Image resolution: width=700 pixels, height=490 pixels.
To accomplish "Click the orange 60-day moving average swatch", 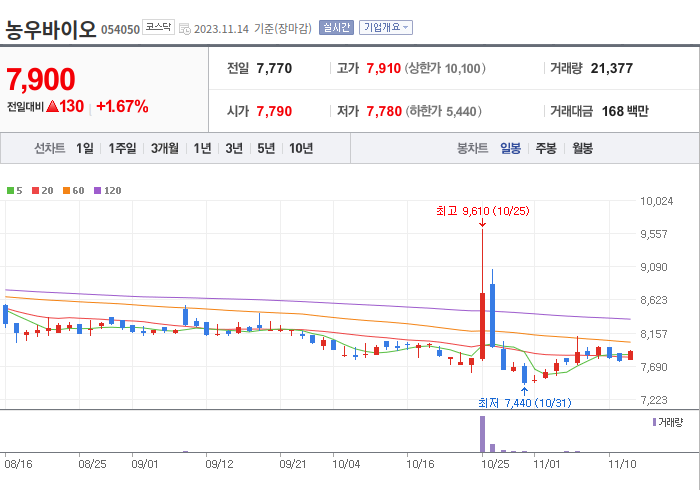I will (x=67, y=191).
